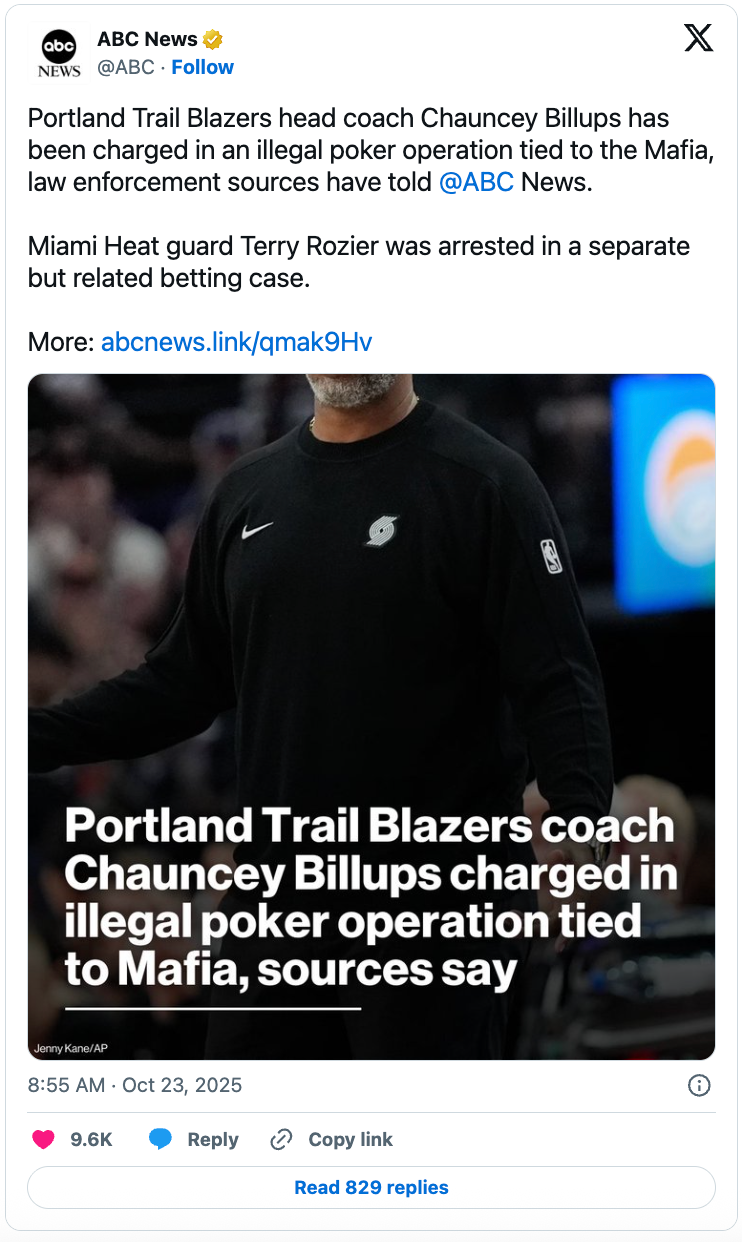Click the ABC News profile avatar
This screenshot has height=1242, width=742.
[59, 54]
